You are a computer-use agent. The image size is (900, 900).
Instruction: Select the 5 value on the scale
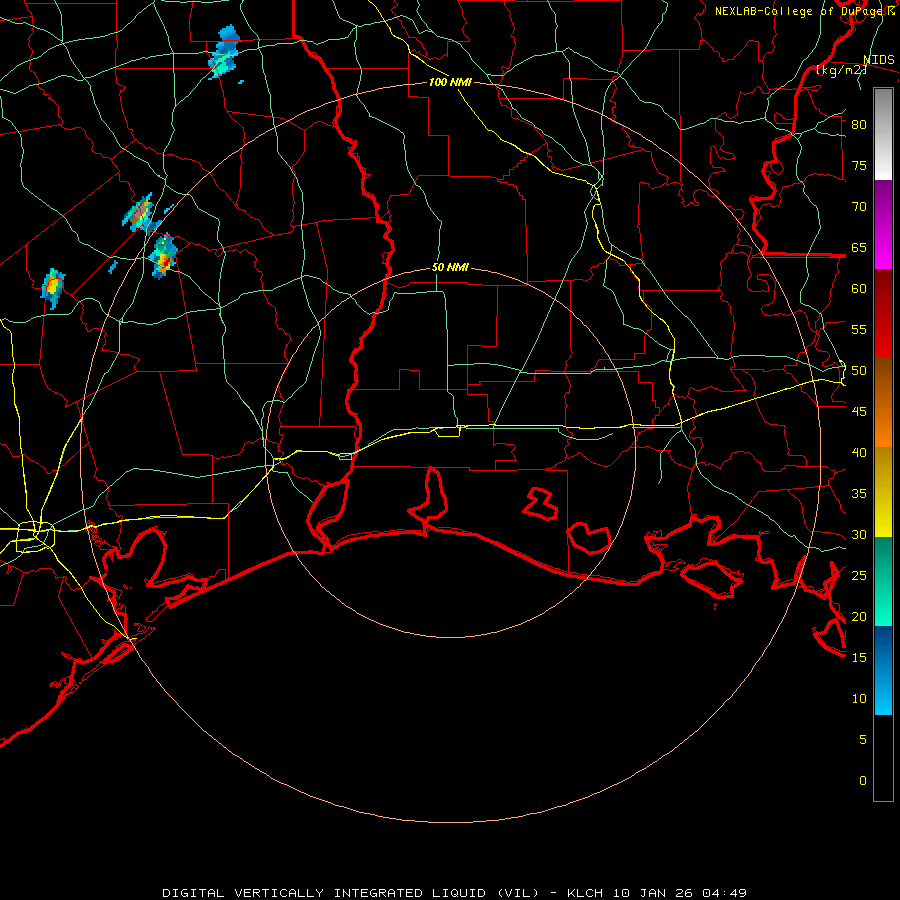pyautogui.click(x=863, y=740)
